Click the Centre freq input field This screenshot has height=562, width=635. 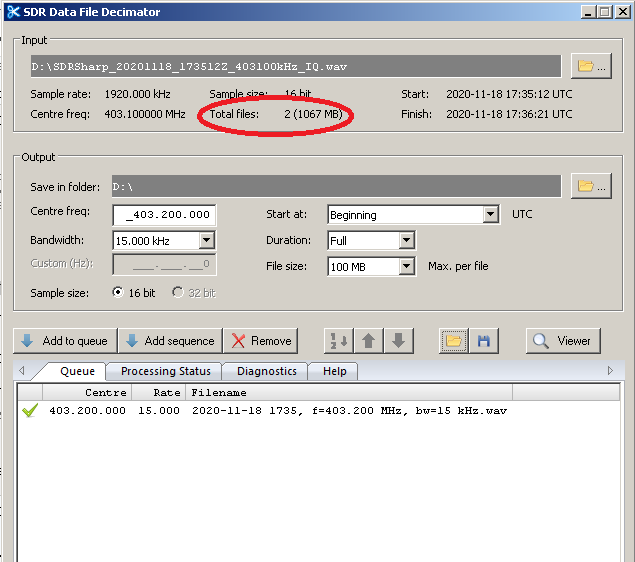click(165, 215)
